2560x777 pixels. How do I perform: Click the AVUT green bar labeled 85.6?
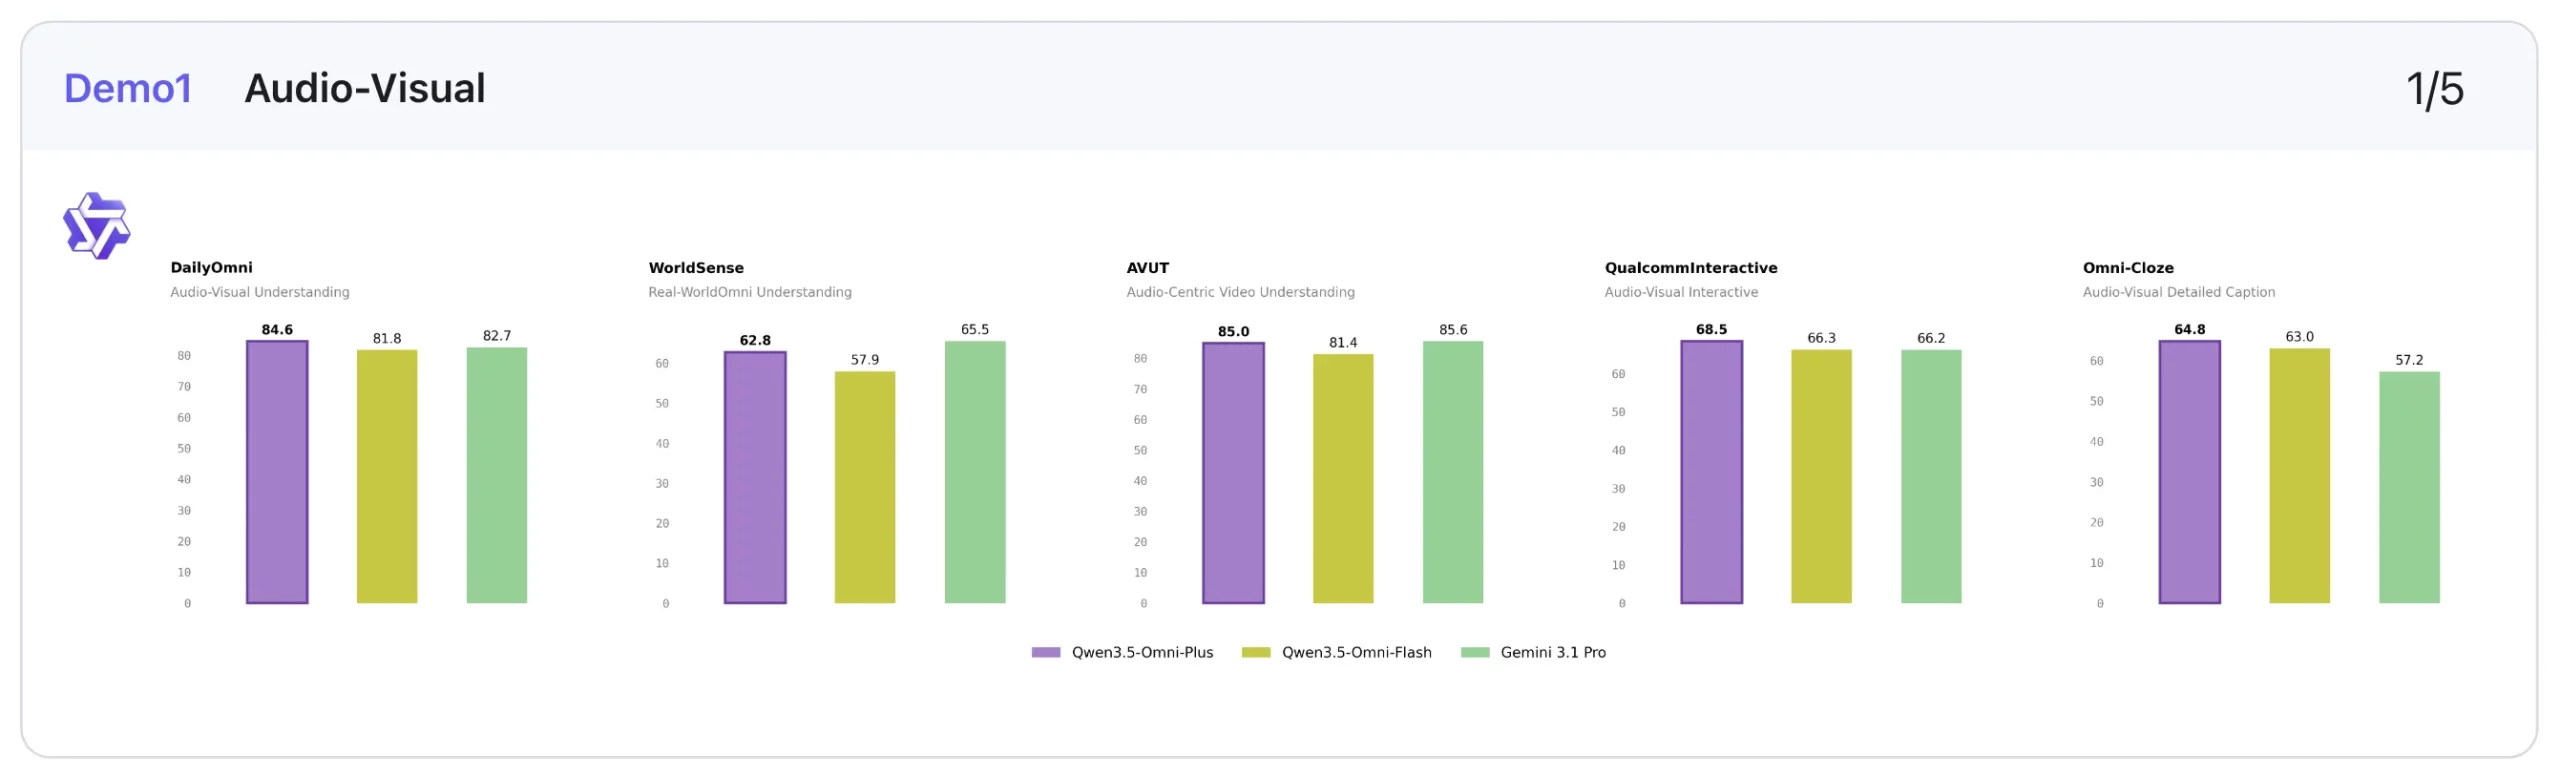click(x=1453, y=472)
